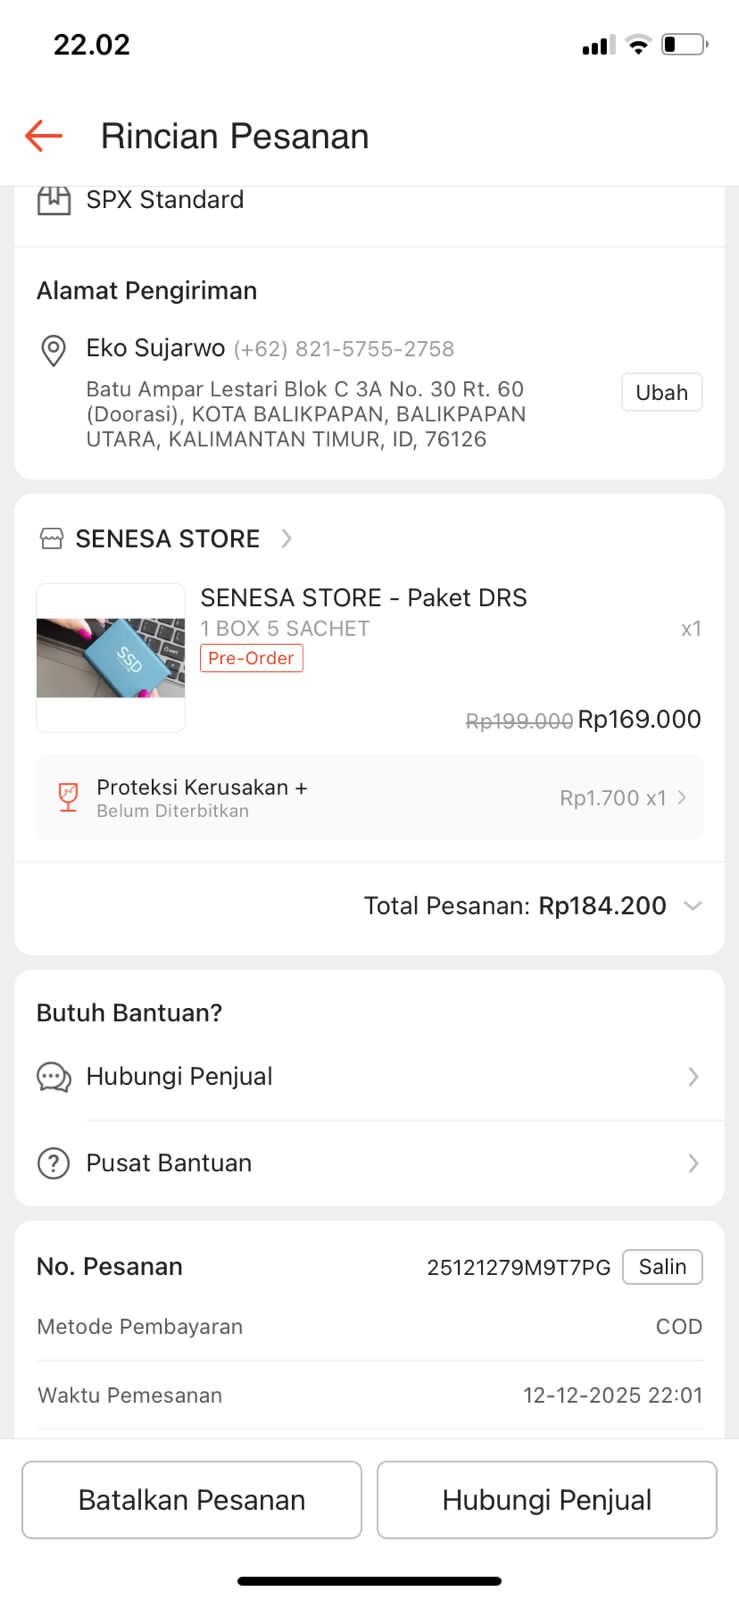
Task: Tap the SENESA STORE shop icon
Action: 51,539
